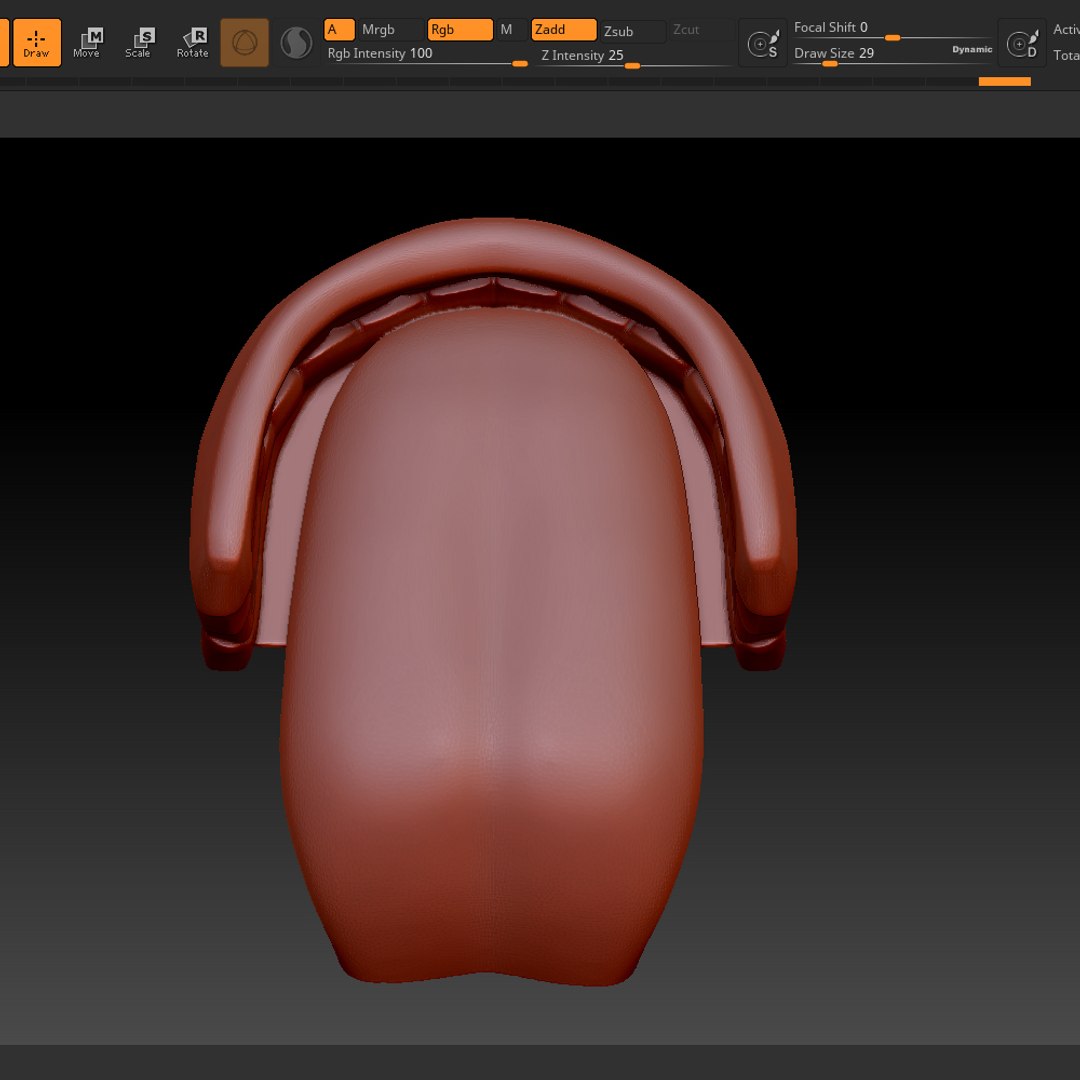Switch to Zsub sculpt mode
1080x1080 pixels.
click(x=632, y=31)
